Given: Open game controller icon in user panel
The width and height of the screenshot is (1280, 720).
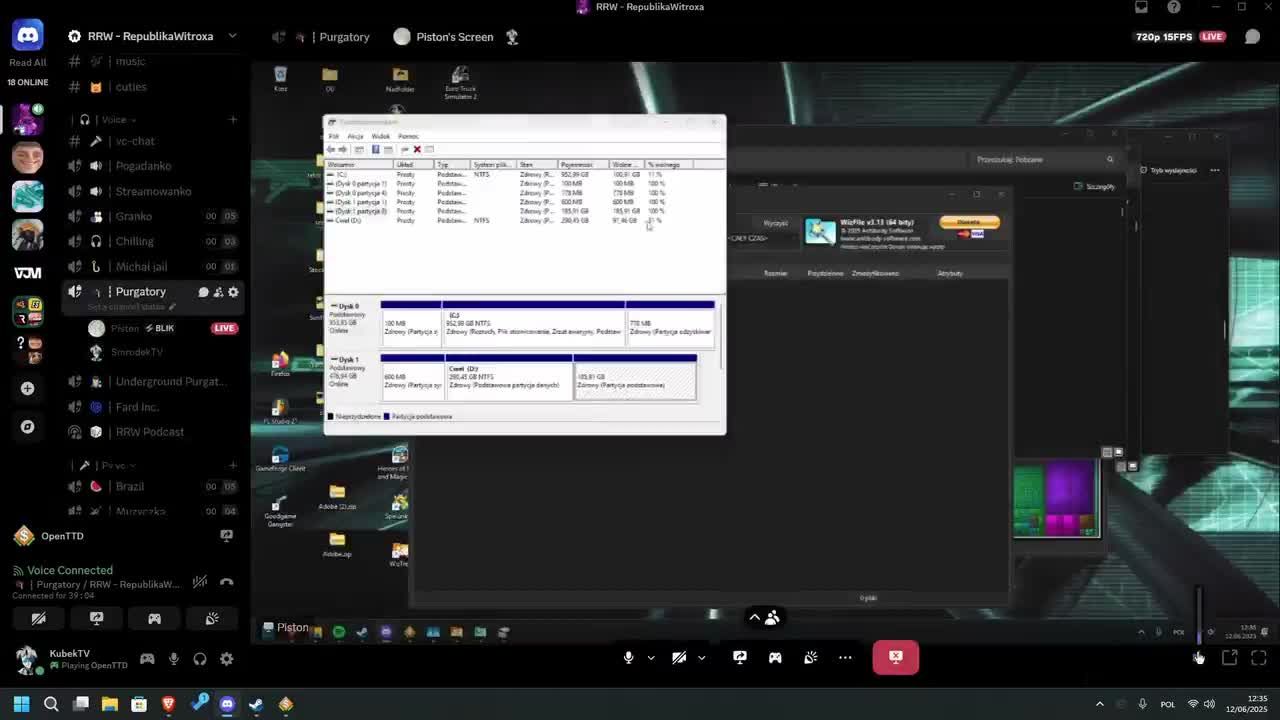Looking at the screenshot, I should [147, 659].
